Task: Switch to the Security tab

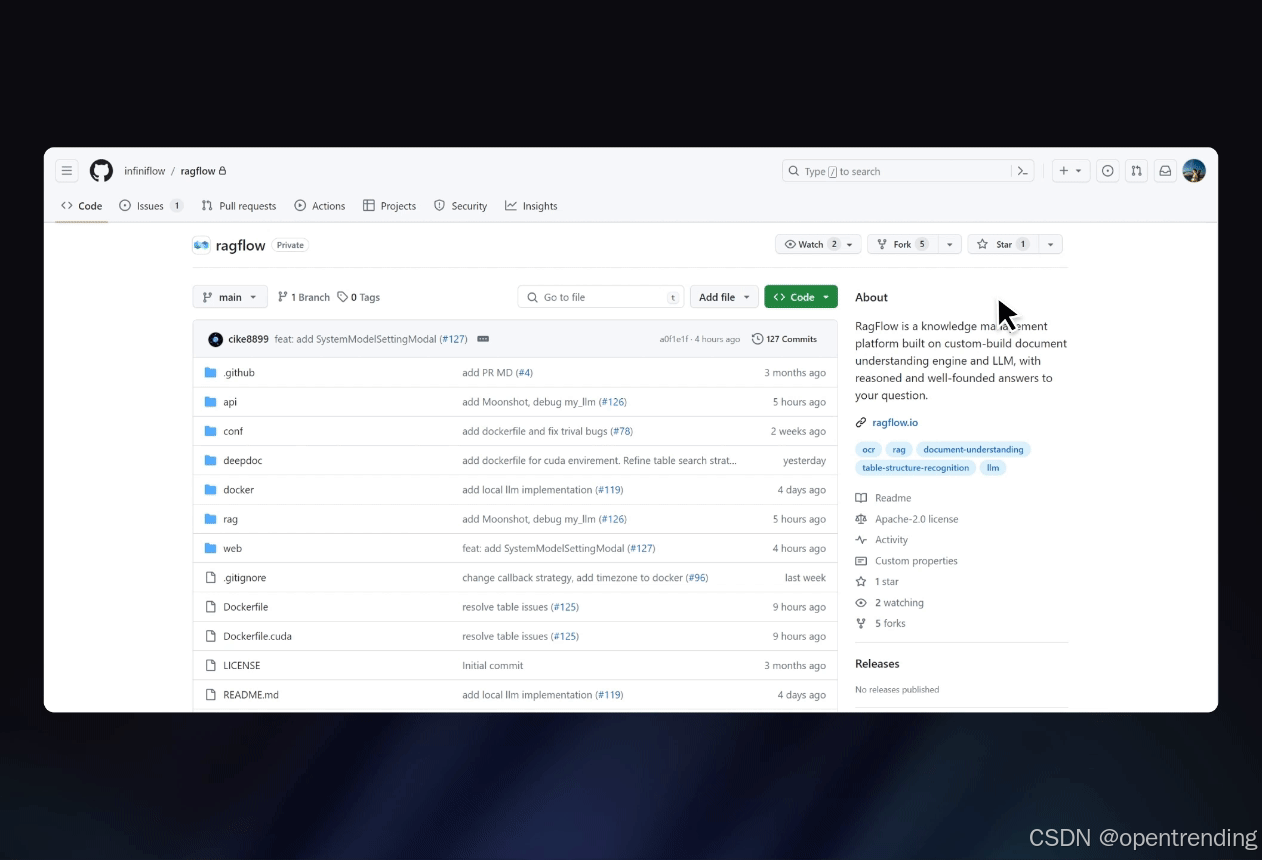Action: click(x=461, y=206)
